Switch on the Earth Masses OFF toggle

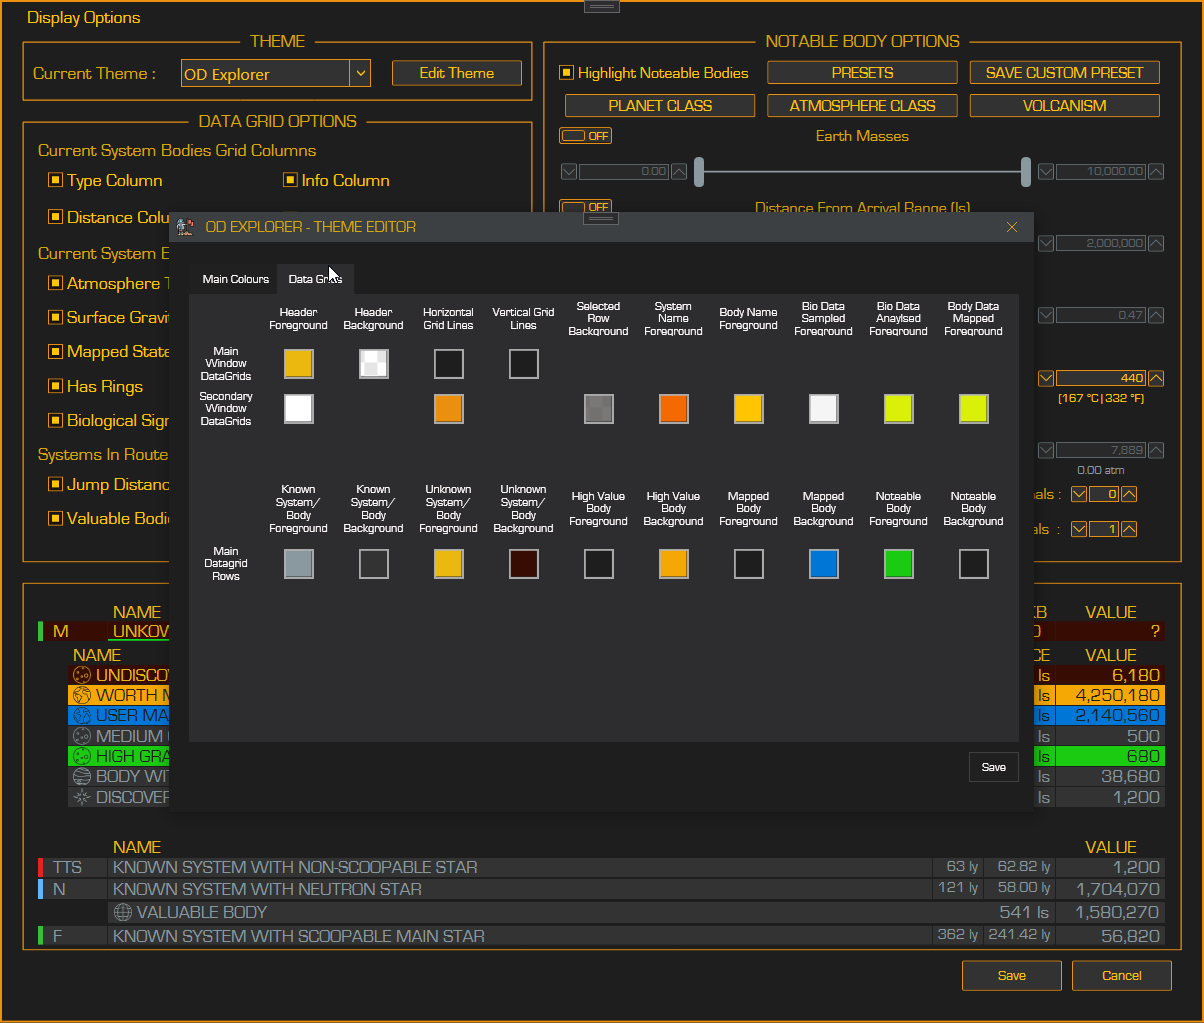pos(585,136)
